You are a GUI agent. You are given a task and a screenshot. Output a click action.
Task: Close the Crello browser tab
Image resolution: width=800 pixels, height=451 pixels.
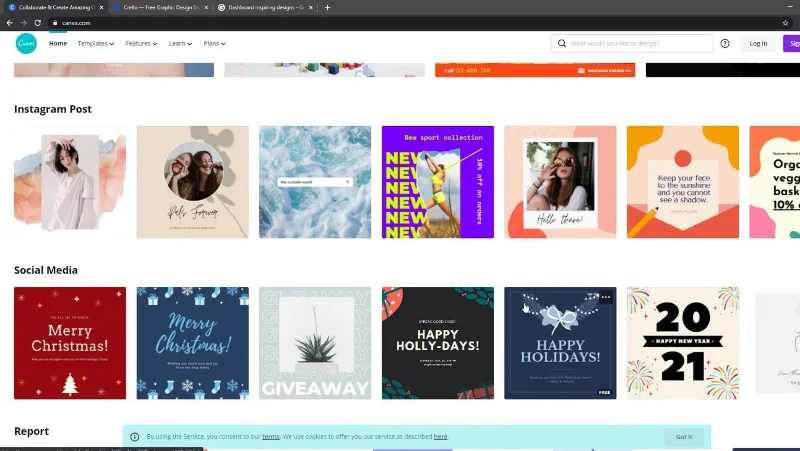(x=206, y=8)
